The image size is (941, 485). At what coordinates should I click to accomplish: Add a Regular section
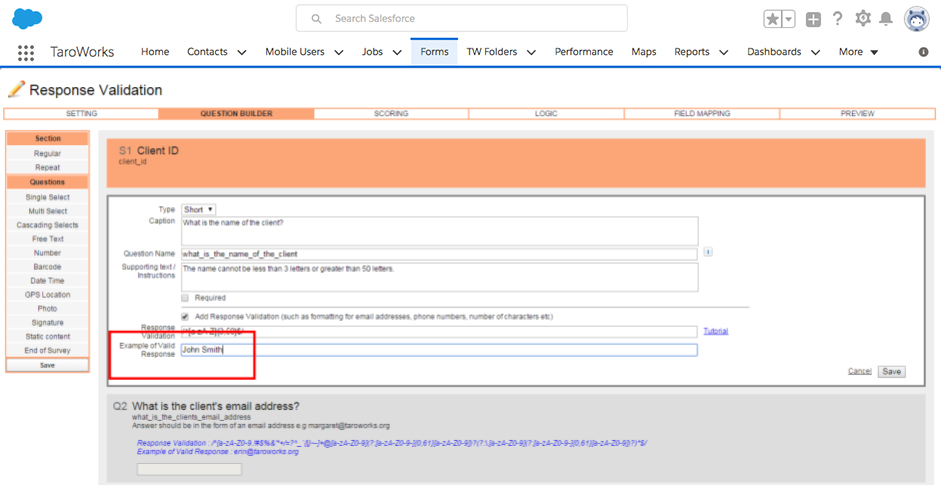tap(47, 154)
